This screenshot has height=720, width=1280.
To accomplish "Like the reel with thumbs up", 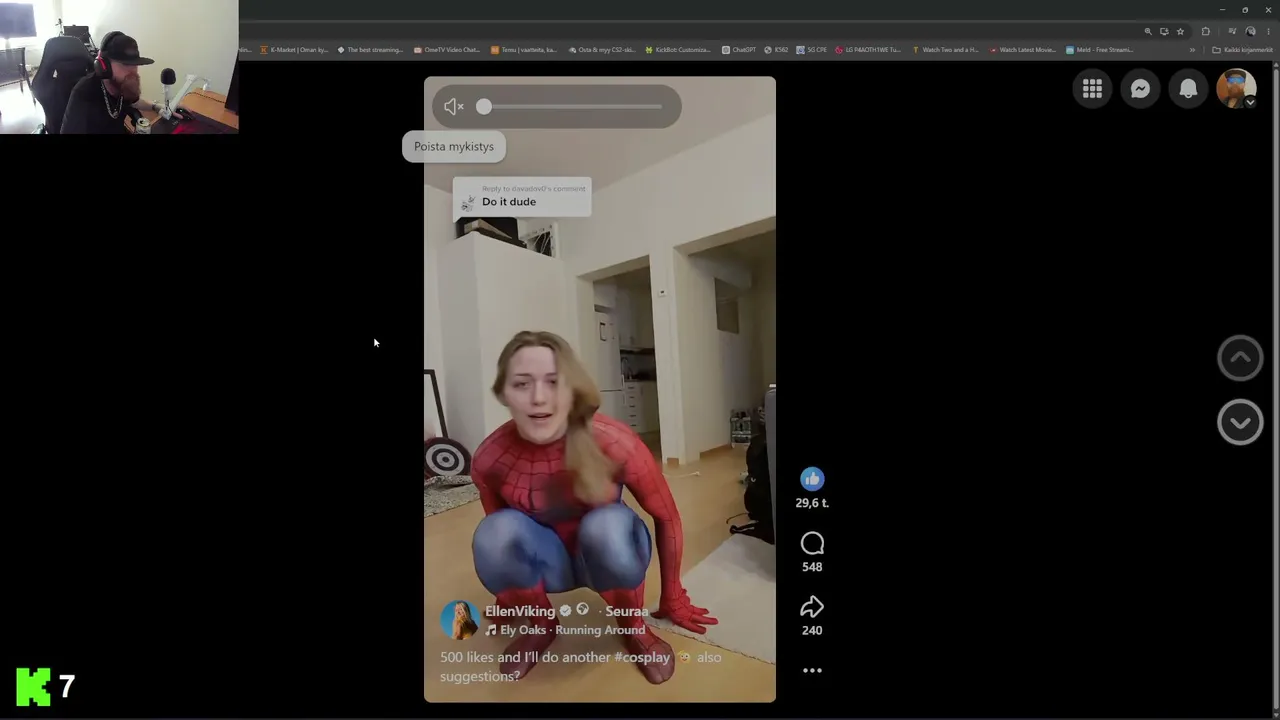I will (812, 479).
